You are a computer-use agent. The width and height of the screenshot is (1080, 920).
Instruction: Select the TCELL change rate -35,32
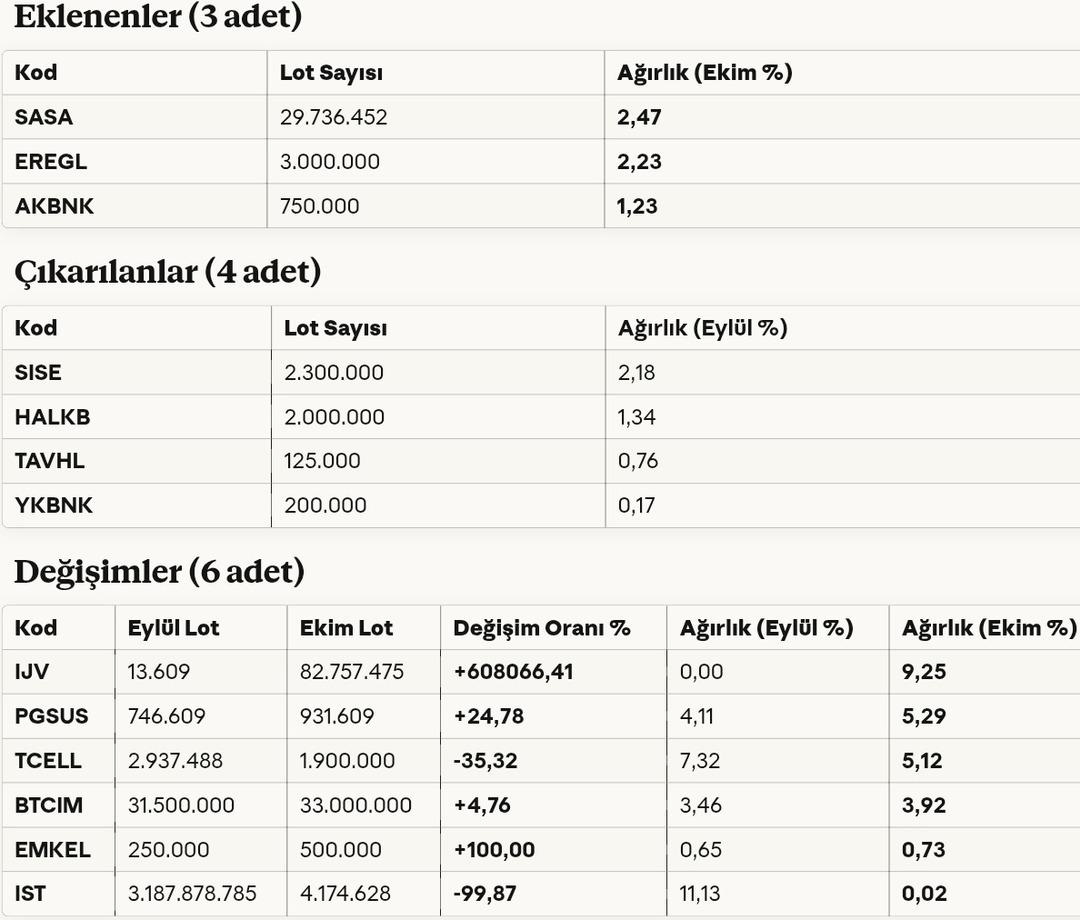click(486, 761)
